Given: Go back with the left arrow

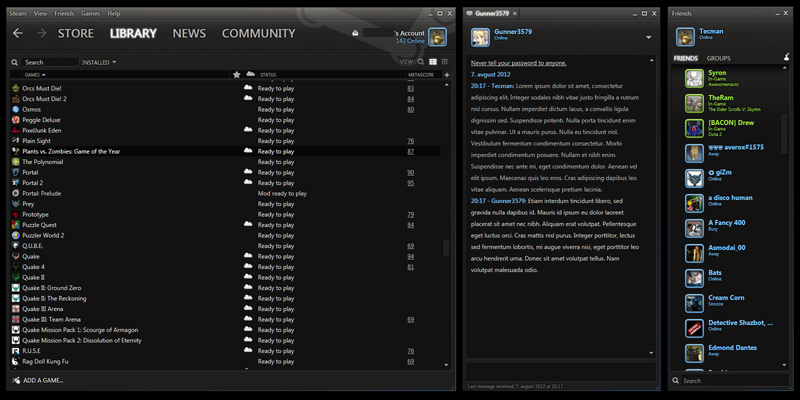Looking at the screenshot, I should (x=17, y=33).
